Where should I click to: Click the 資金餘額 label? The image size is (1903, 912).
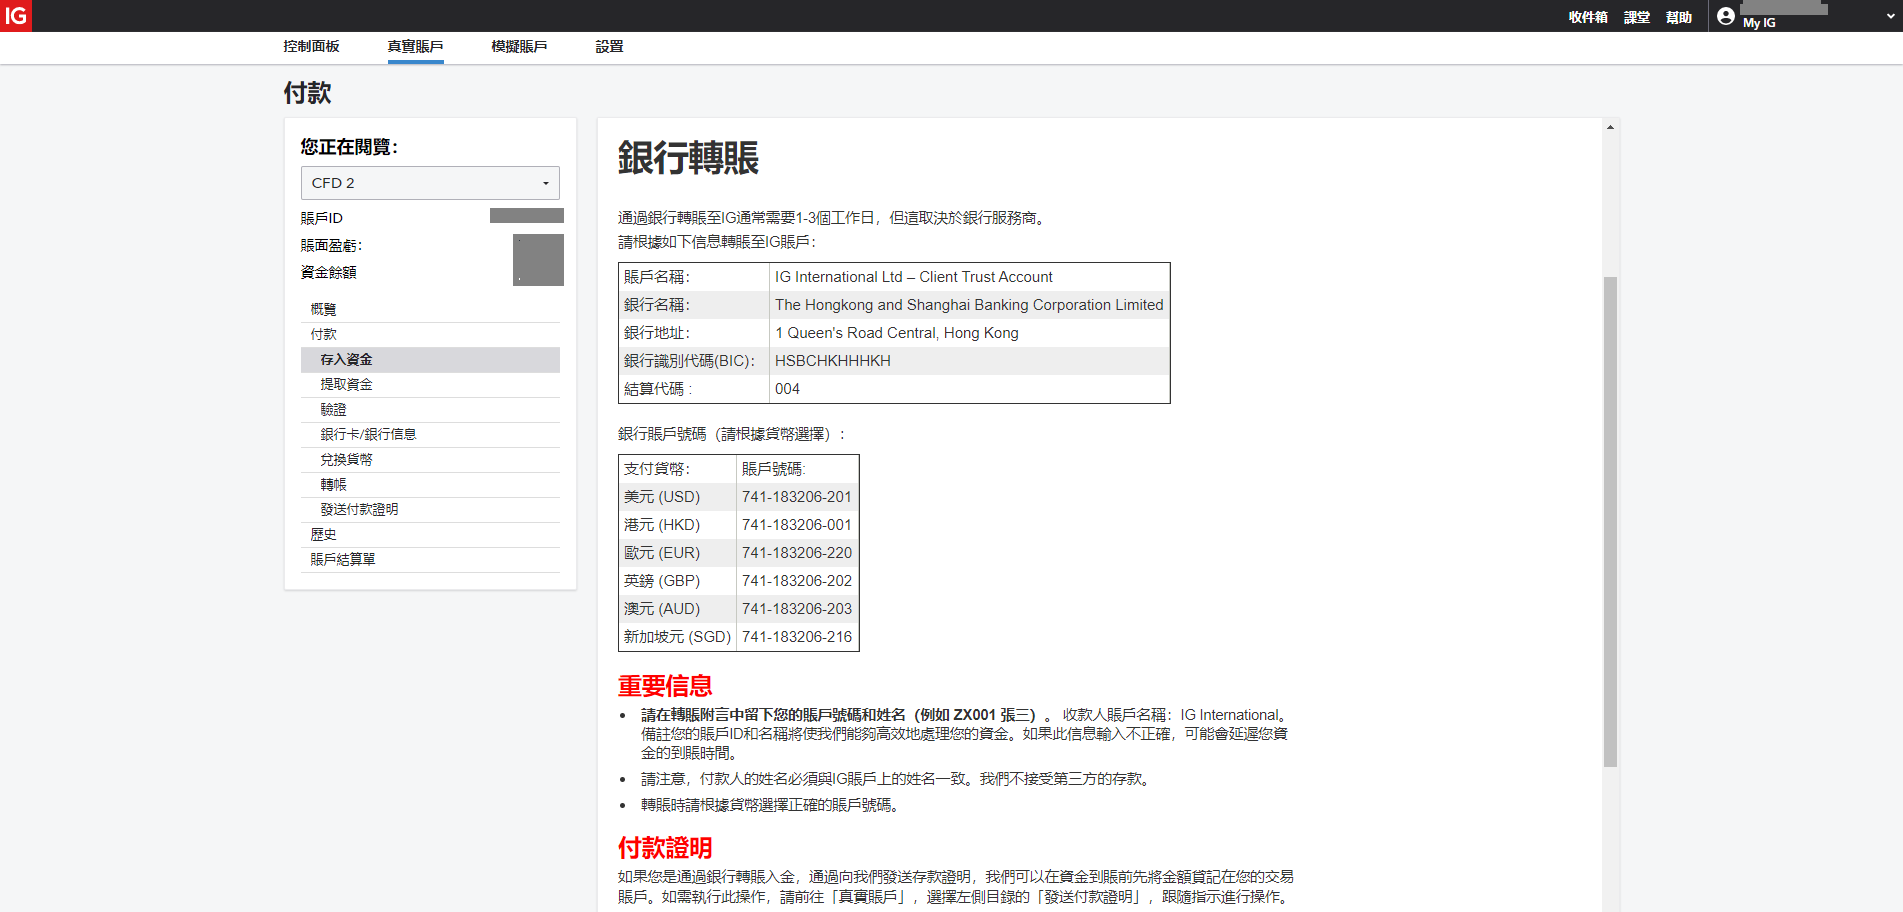(x=329, y=272)
